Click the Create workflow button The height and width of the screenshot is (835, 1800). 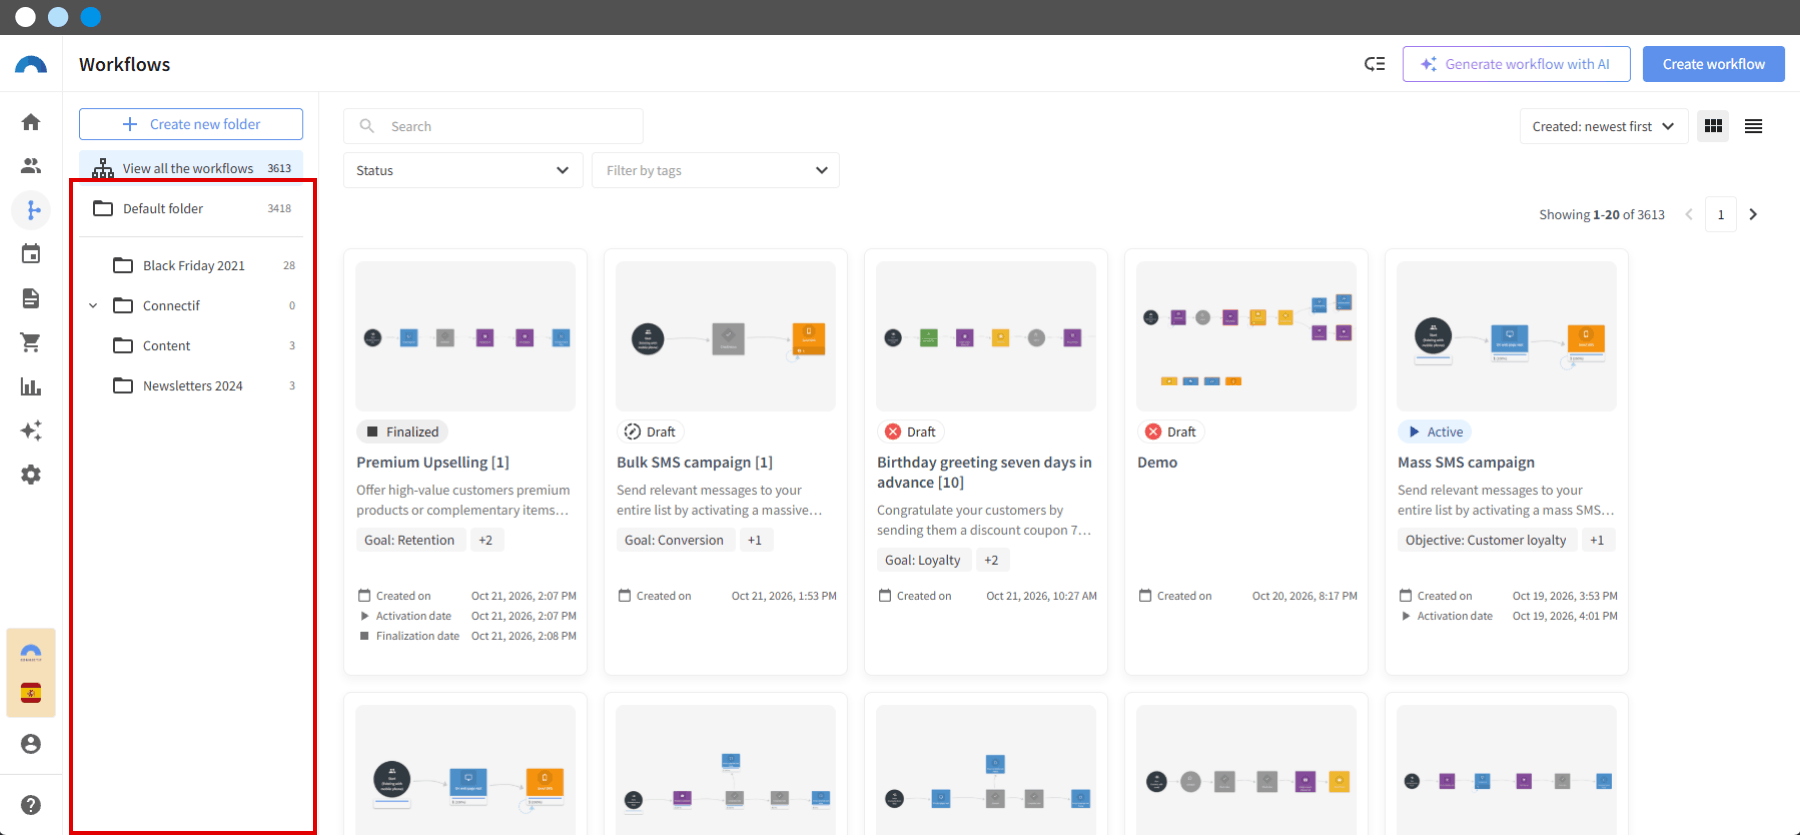(1714, 64)
